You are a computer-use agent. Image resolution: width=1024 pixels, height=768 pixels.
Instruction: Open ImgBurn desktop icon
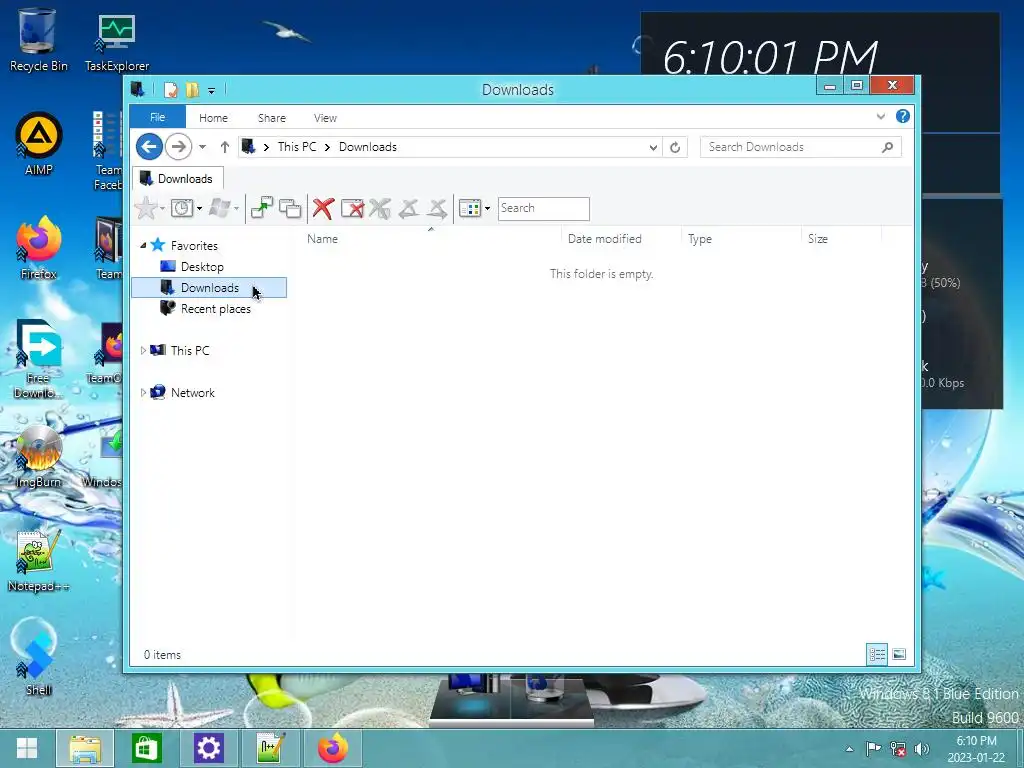(39, 456)
